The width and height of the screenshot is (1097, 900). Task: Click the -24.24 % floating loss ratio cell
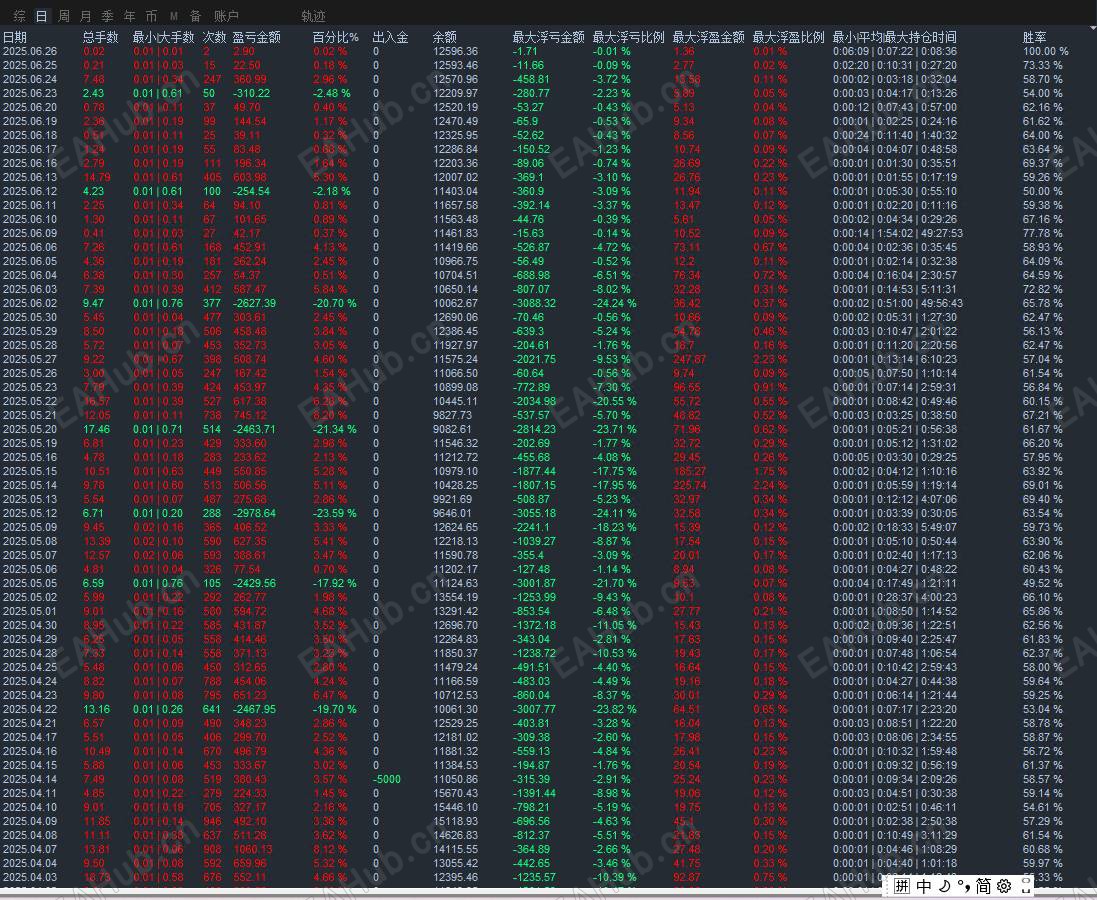pos(615,303)
